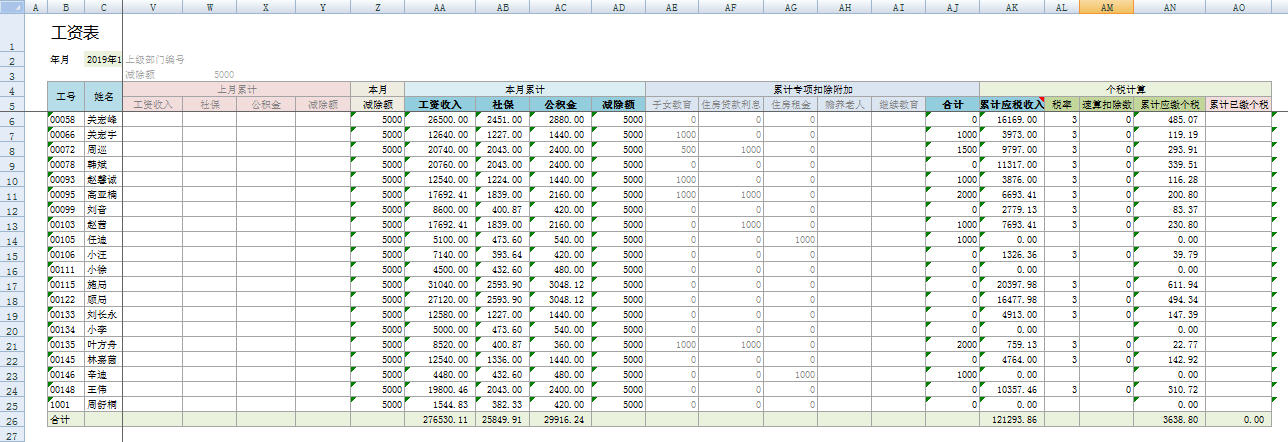Select the 累计专项扣除附加 header cell

[812, 89]
